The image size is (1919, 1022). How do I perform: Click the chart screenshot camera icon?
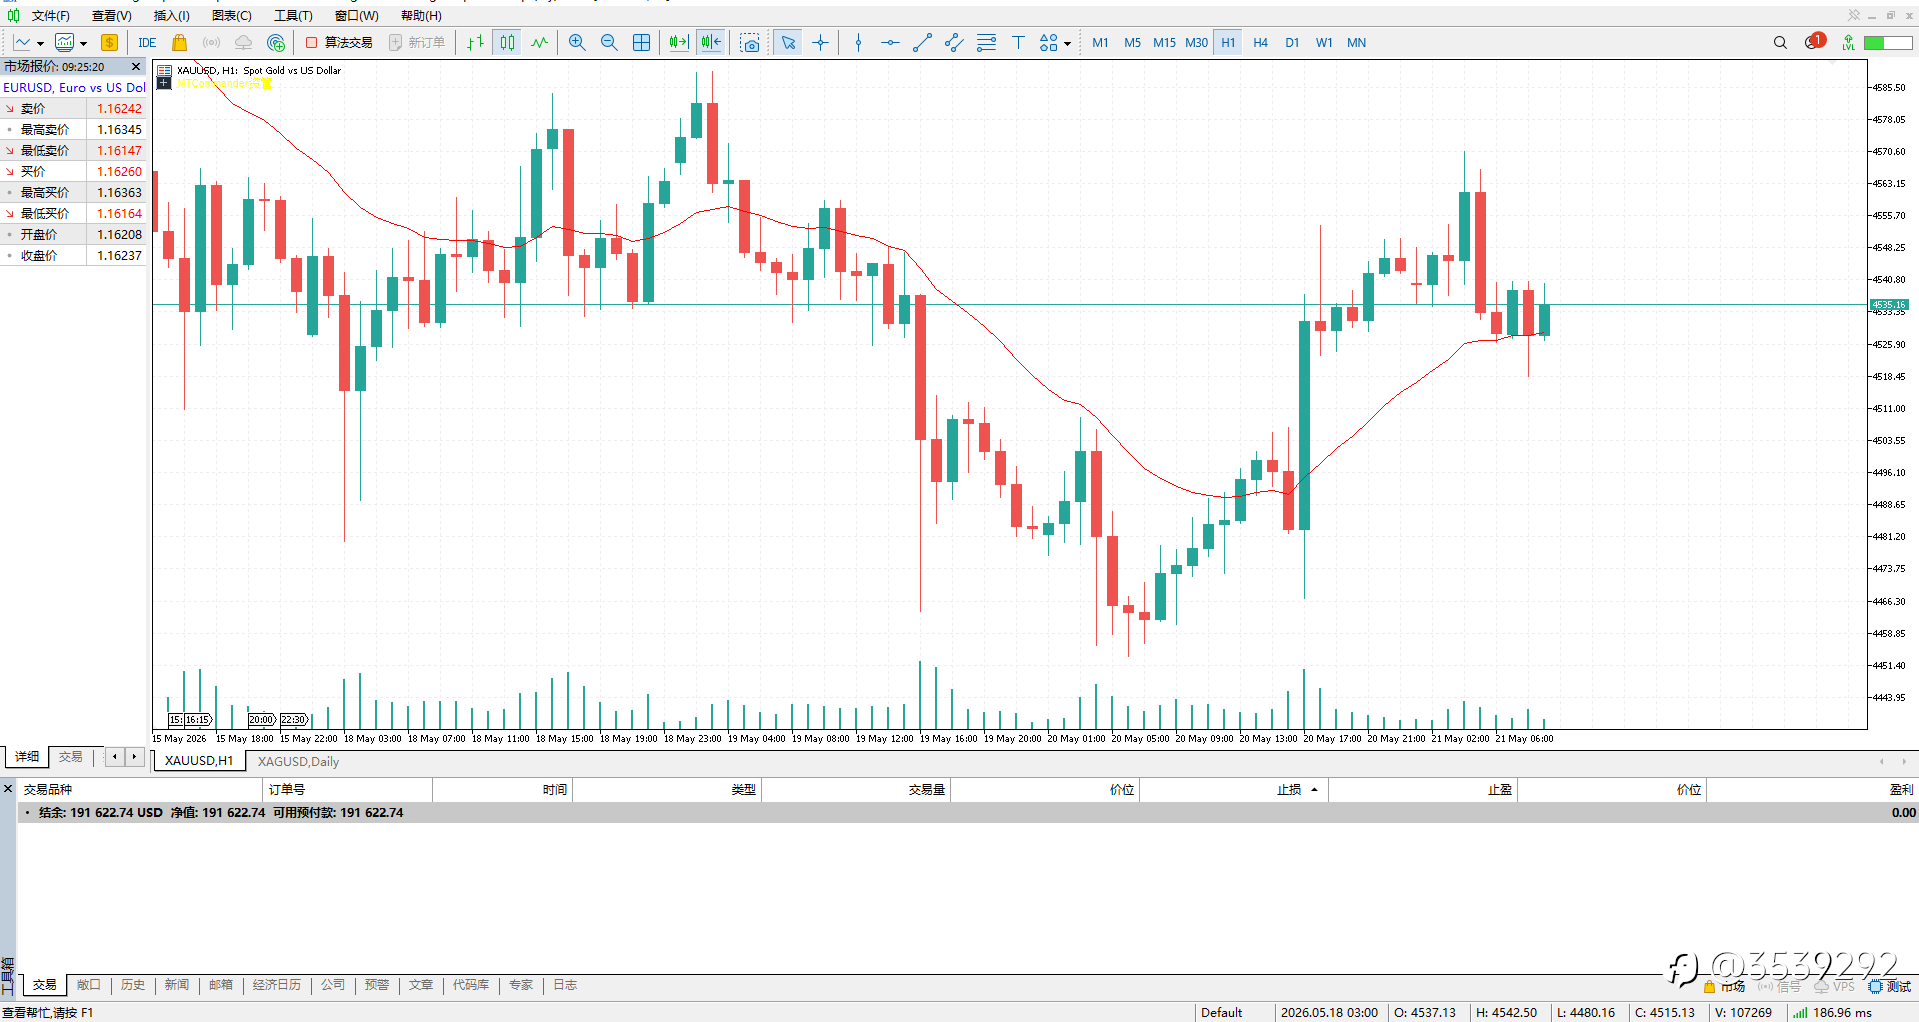750,42
